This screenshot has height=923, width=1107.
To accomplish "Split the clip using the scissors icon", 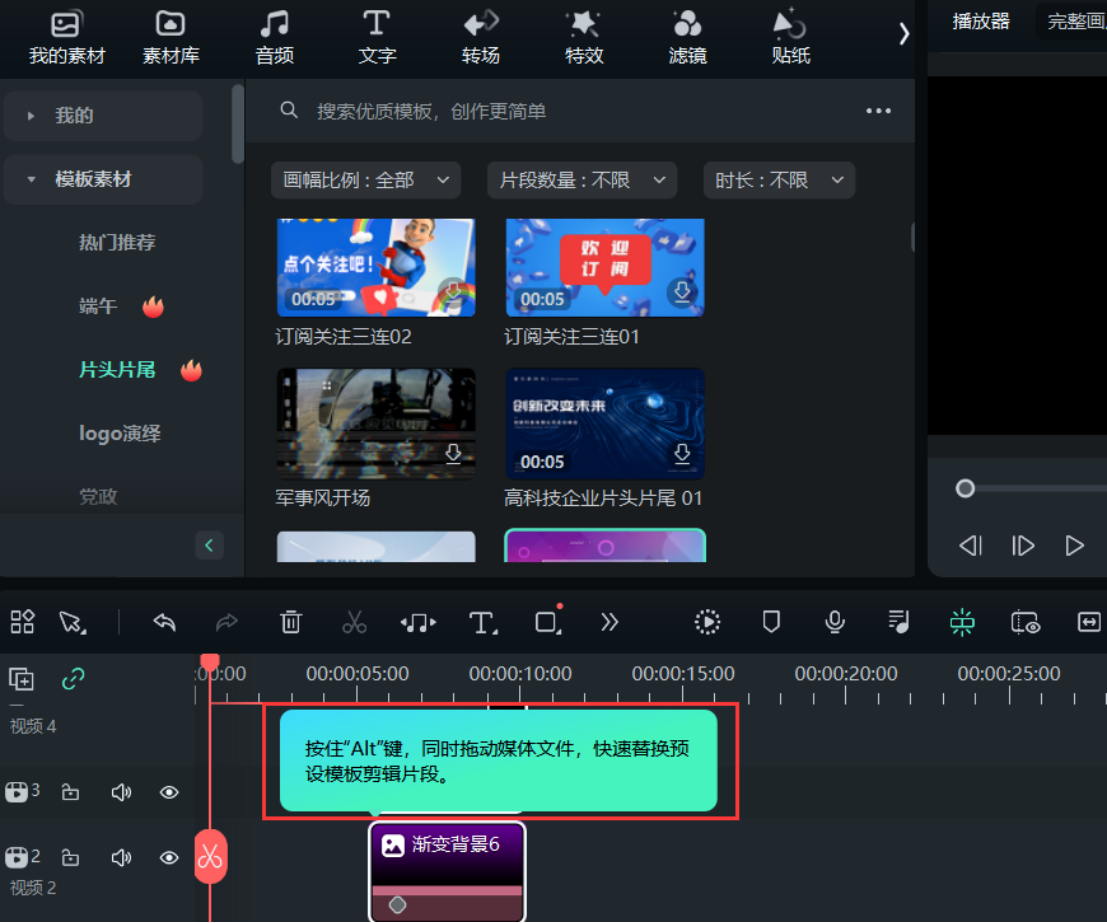I will tap(355, 622).
